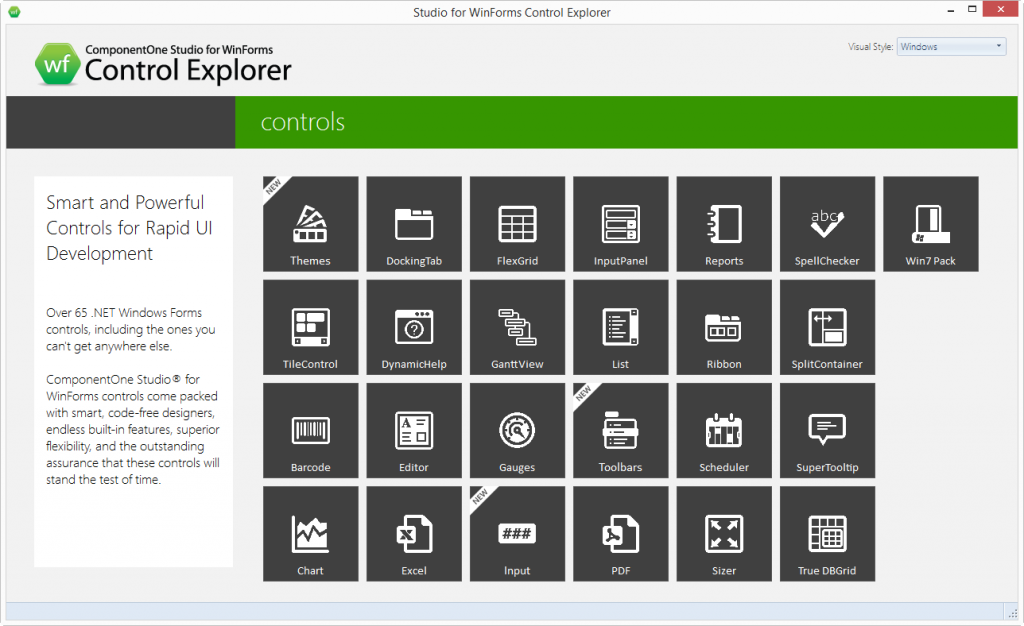
Task: Select the Toolbars tile
Action: (620, 431)
